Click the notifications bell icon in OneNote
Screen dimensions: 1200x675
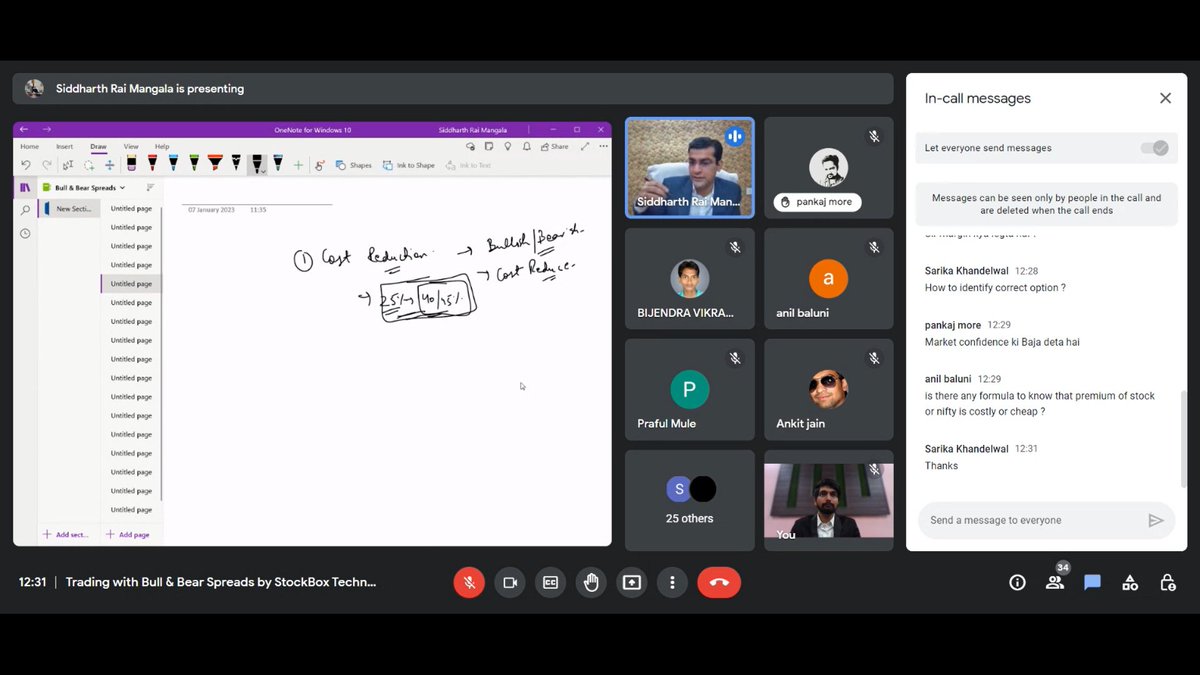[528, 146]
